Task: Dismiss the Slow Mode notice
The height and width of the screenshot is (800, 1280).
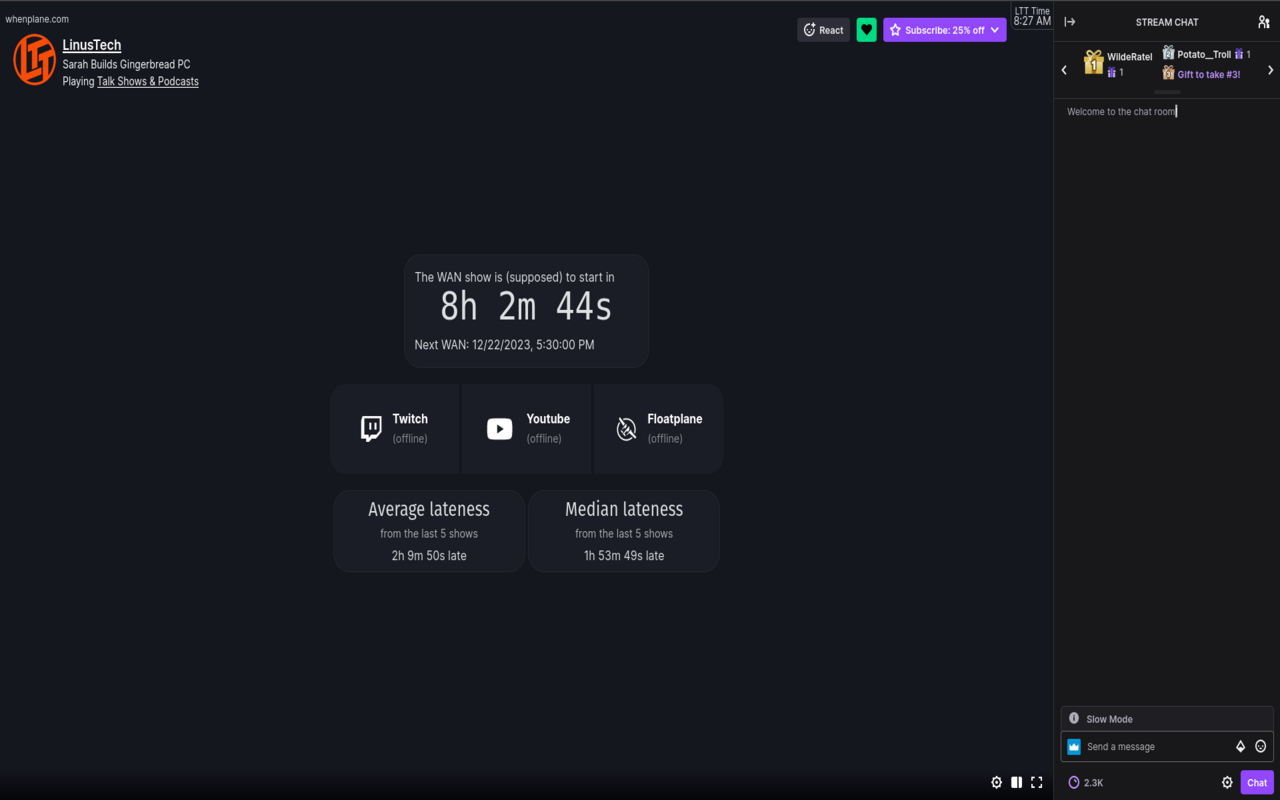Action: tap(1073, 718)
